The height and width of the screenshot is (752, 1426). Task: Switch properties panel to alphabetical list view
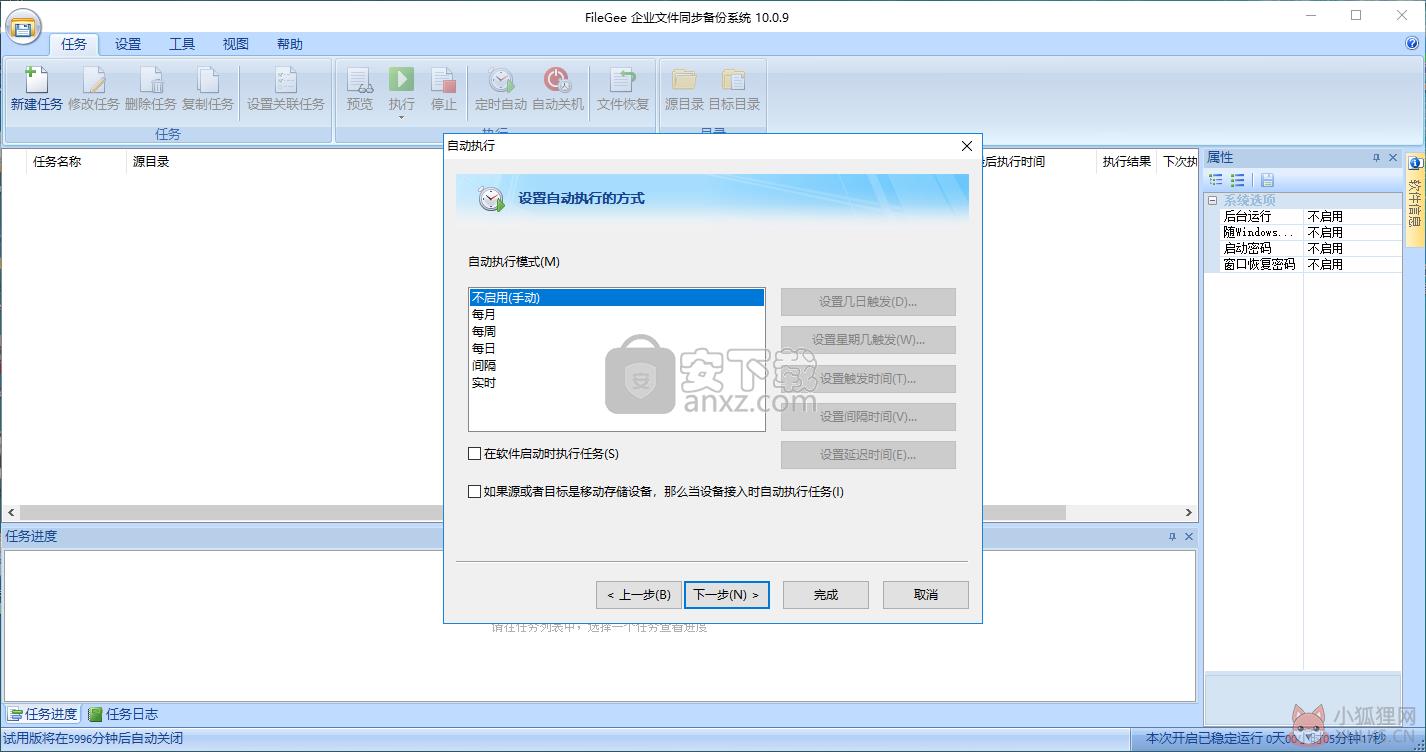[1238, 180]
